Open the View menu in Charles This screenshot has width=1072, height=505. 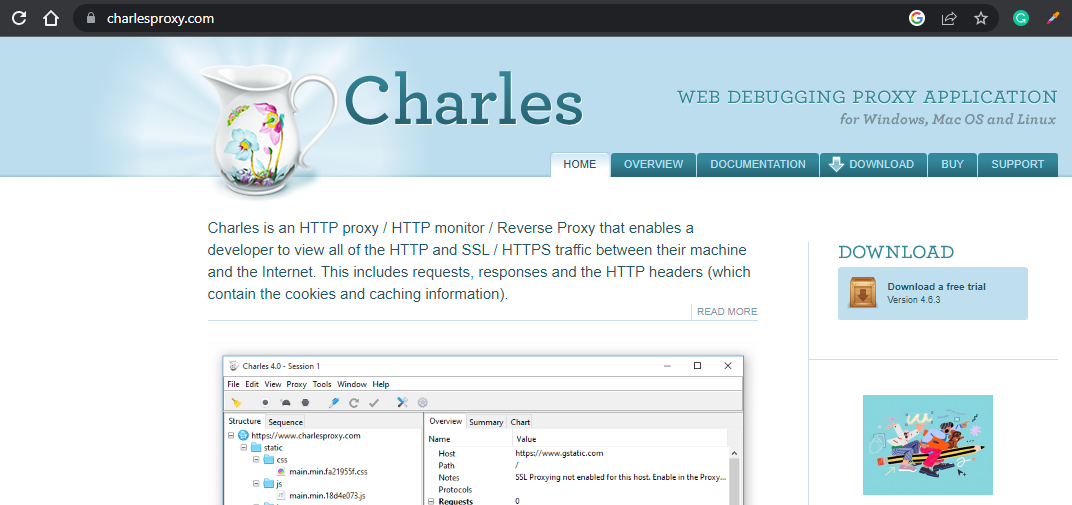(x=273, y=384)
